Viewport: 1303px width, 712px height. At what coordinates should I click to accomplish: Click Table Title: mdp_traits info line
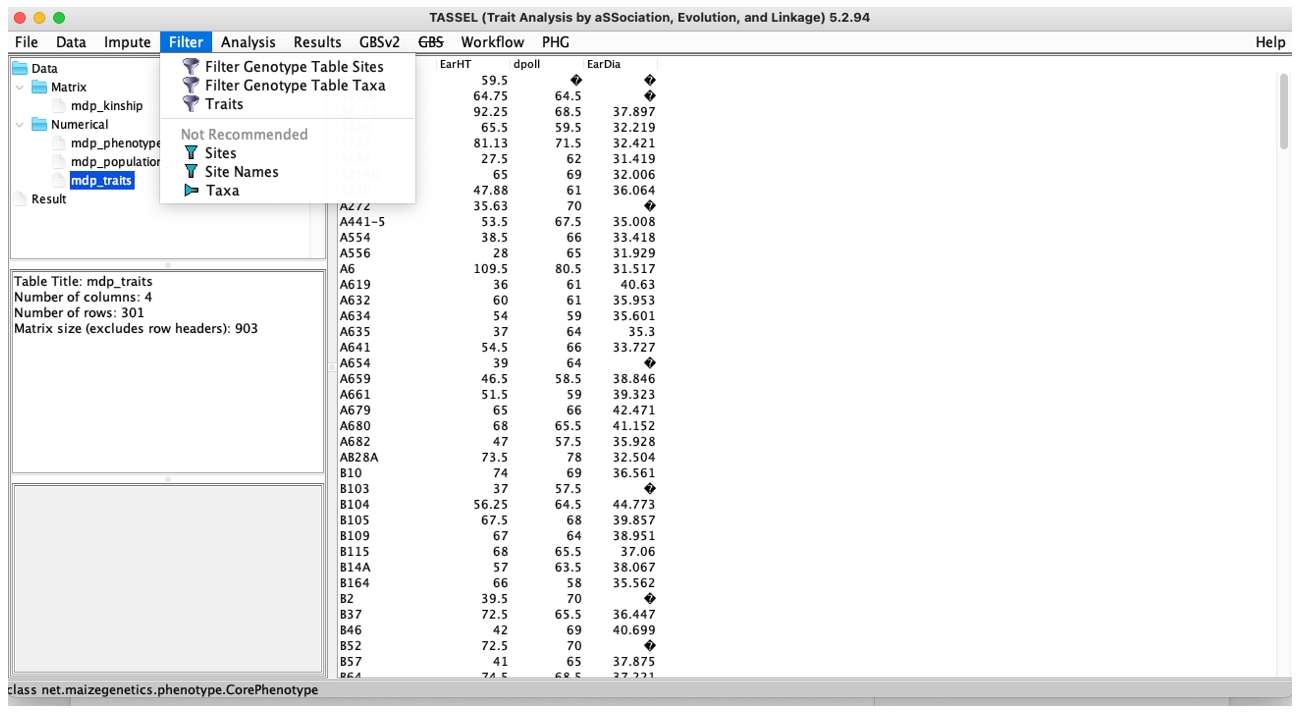(83, 282)
